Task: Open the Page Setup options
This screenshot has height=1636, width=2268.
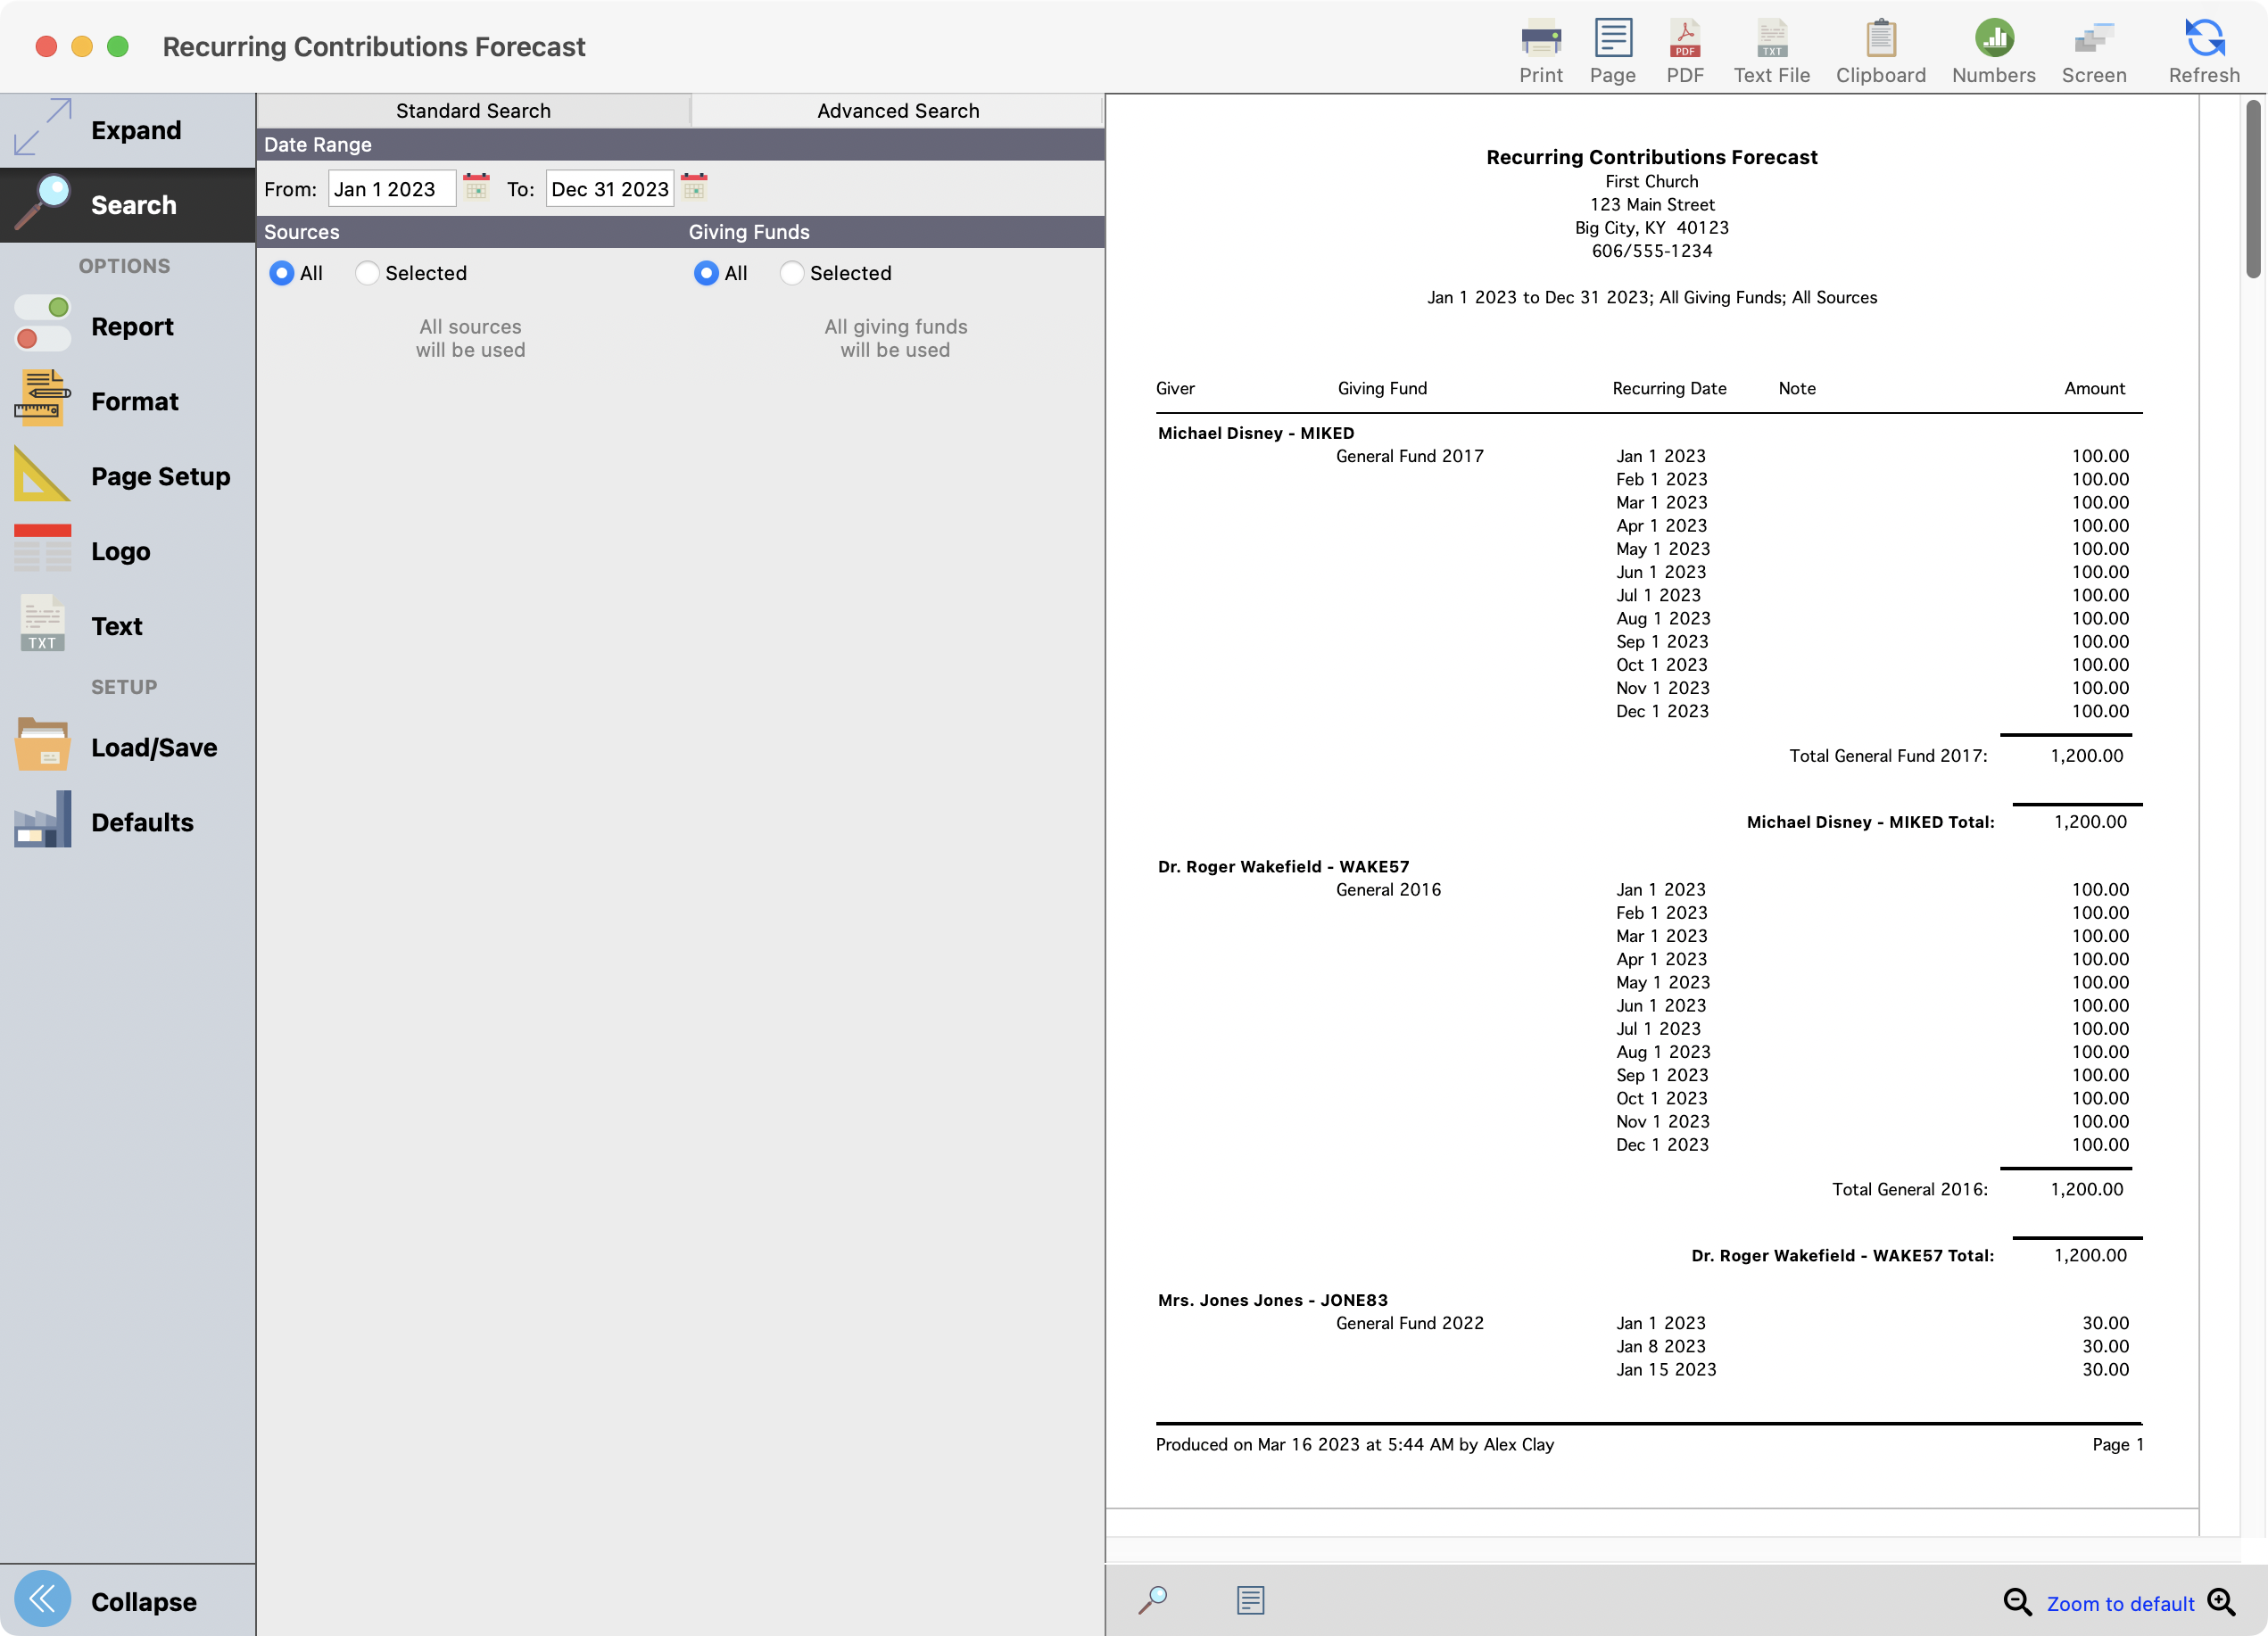Action: [x=160, y=476]
